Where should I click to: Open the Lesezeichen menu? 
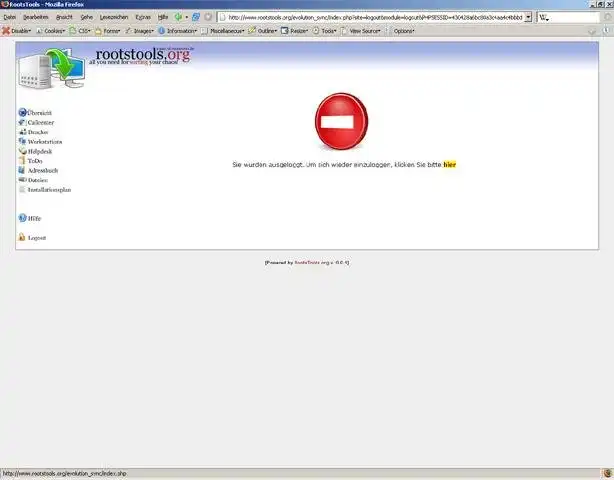click(114, 17)
